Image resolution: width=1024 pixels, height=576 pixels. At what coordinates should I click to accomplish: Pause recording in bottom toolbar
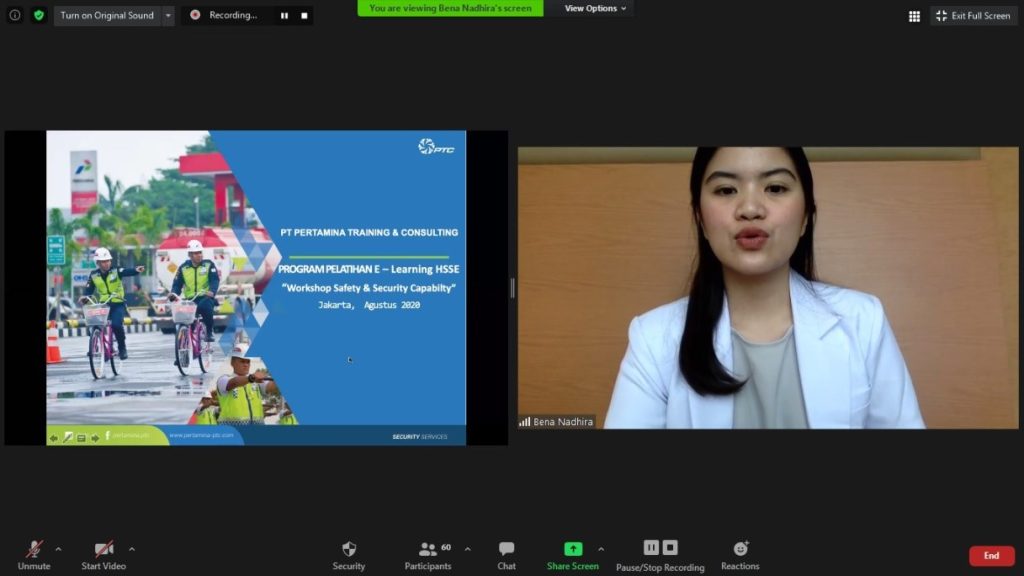[651, 548]
